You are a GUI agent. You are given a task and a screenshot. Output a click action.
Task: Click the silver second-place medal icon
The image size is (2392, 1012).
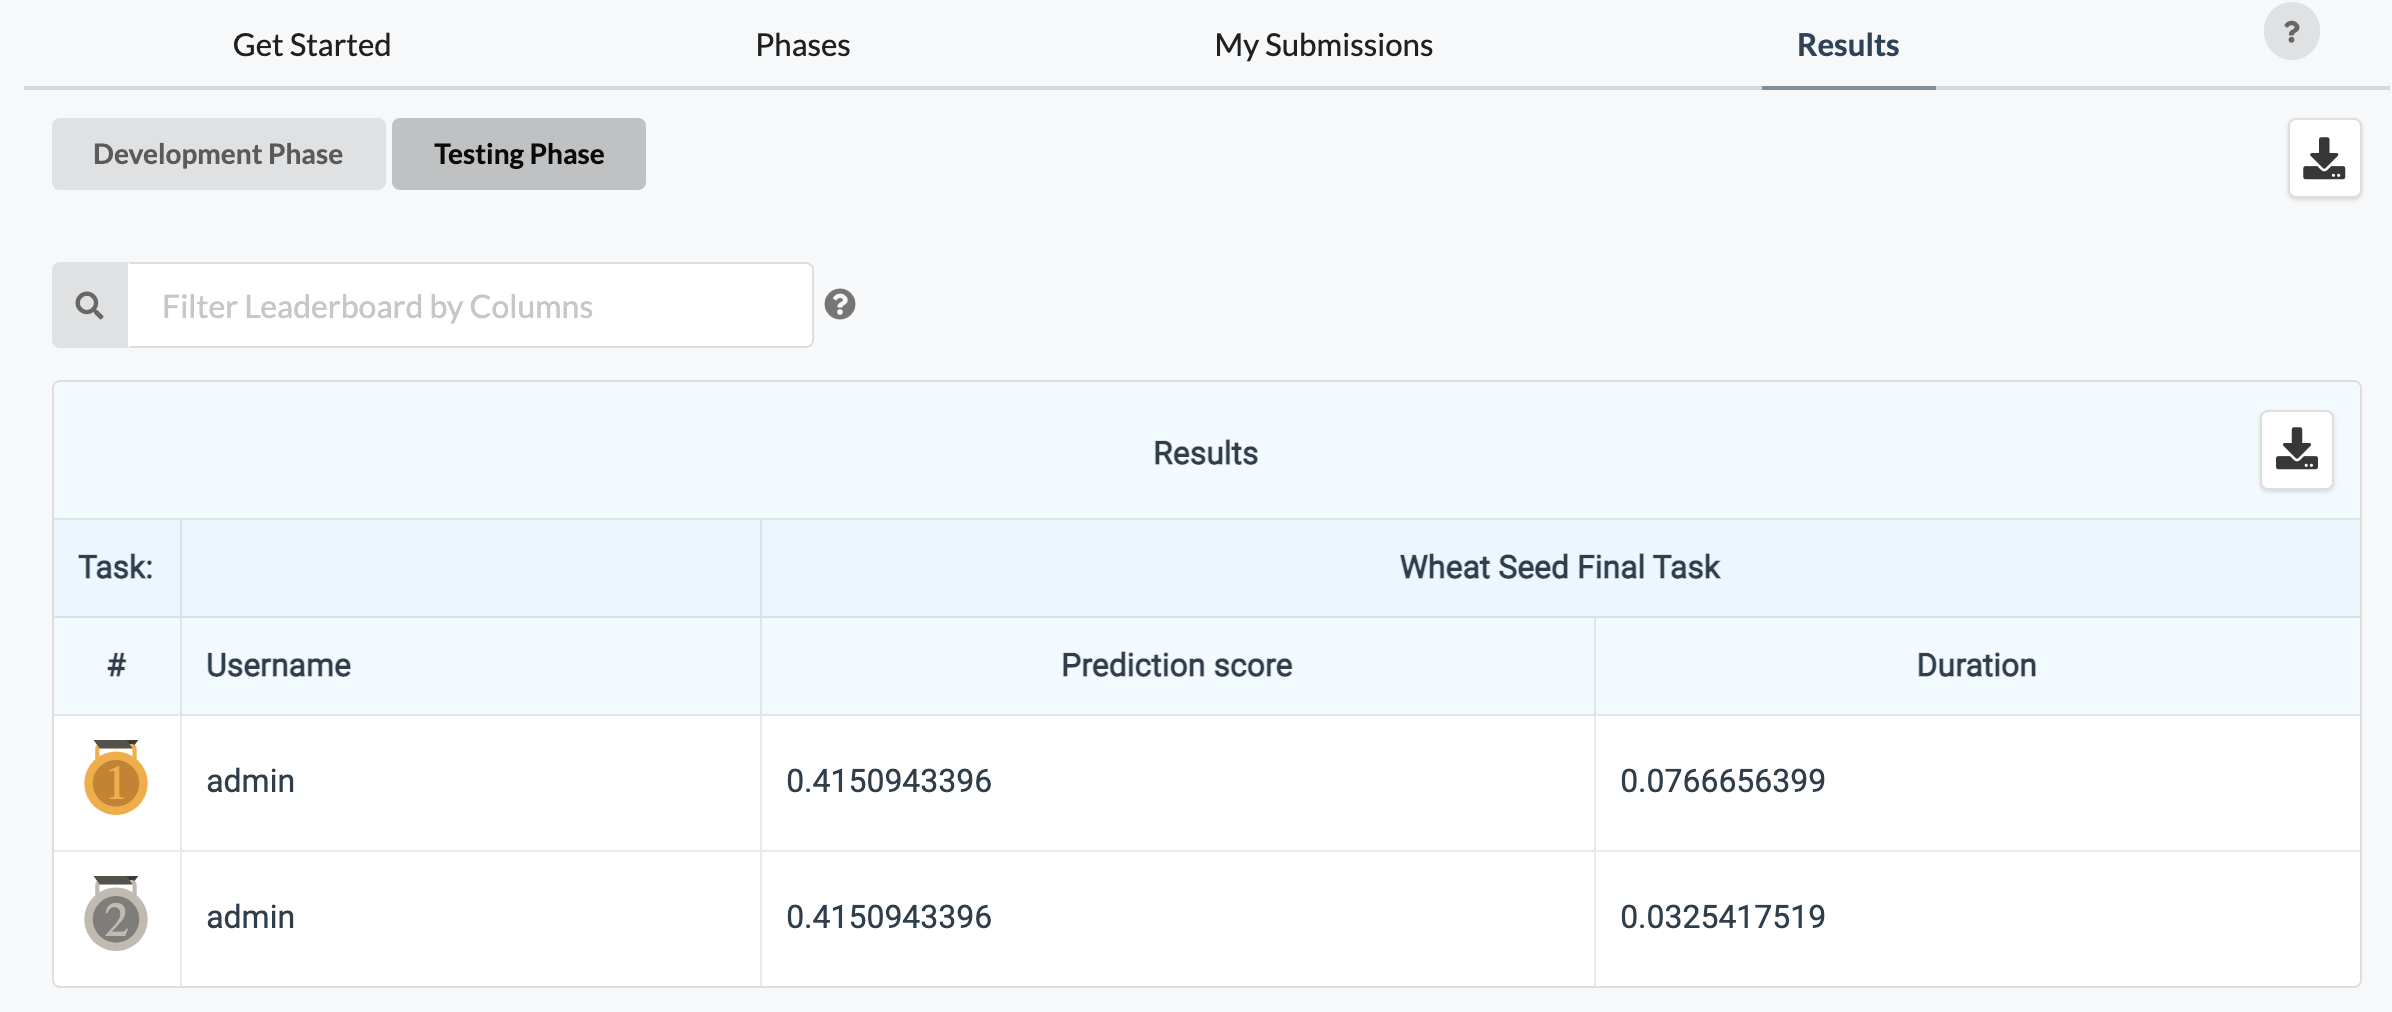click(x=116, y=917)
